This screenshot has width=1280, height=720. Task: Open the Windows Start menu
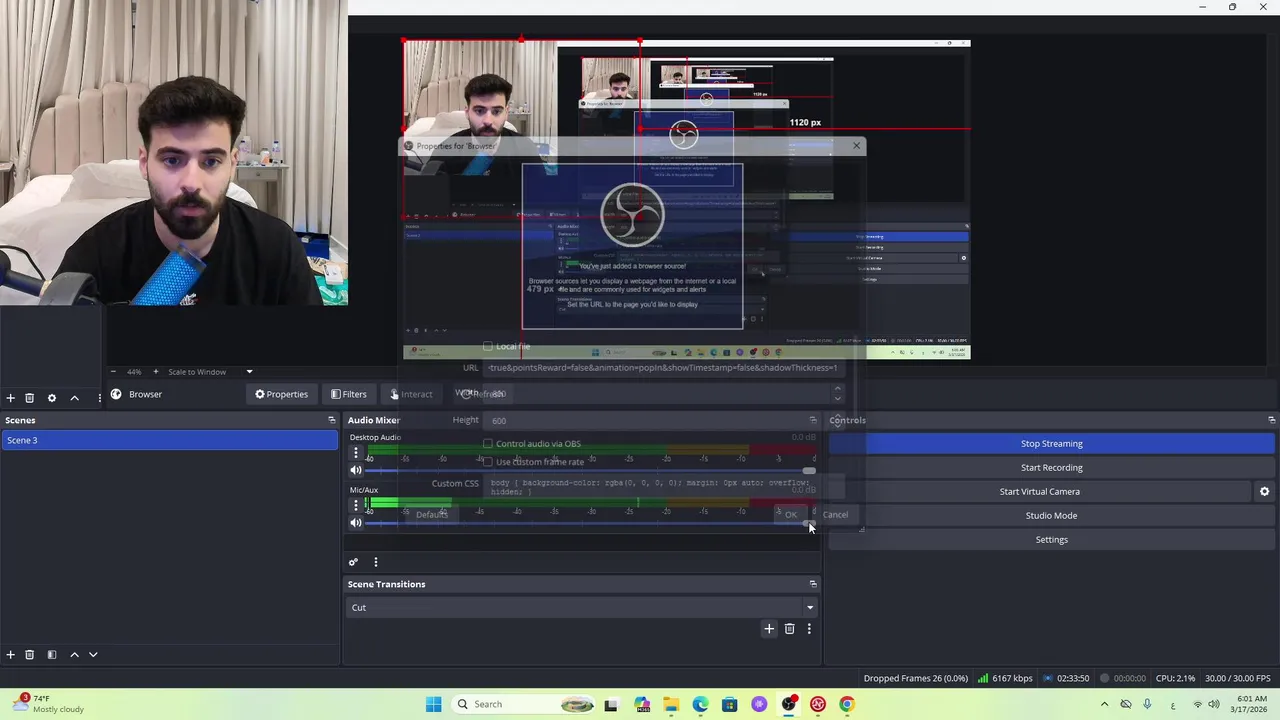point(433,704)
